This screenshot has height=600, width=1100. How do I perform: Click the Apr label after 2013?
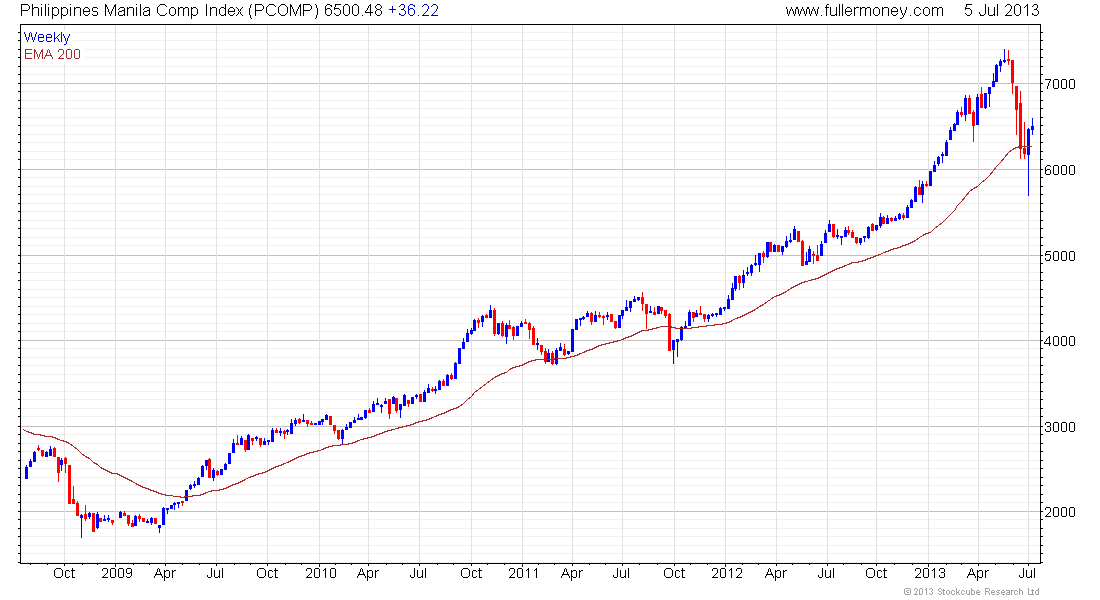(x=978, y=573)
